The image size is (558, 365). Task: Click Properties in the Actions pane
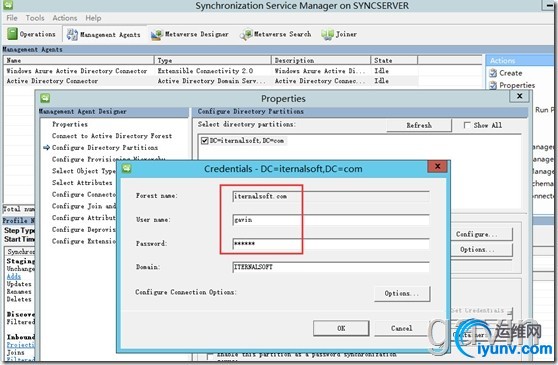pos(517,85)
